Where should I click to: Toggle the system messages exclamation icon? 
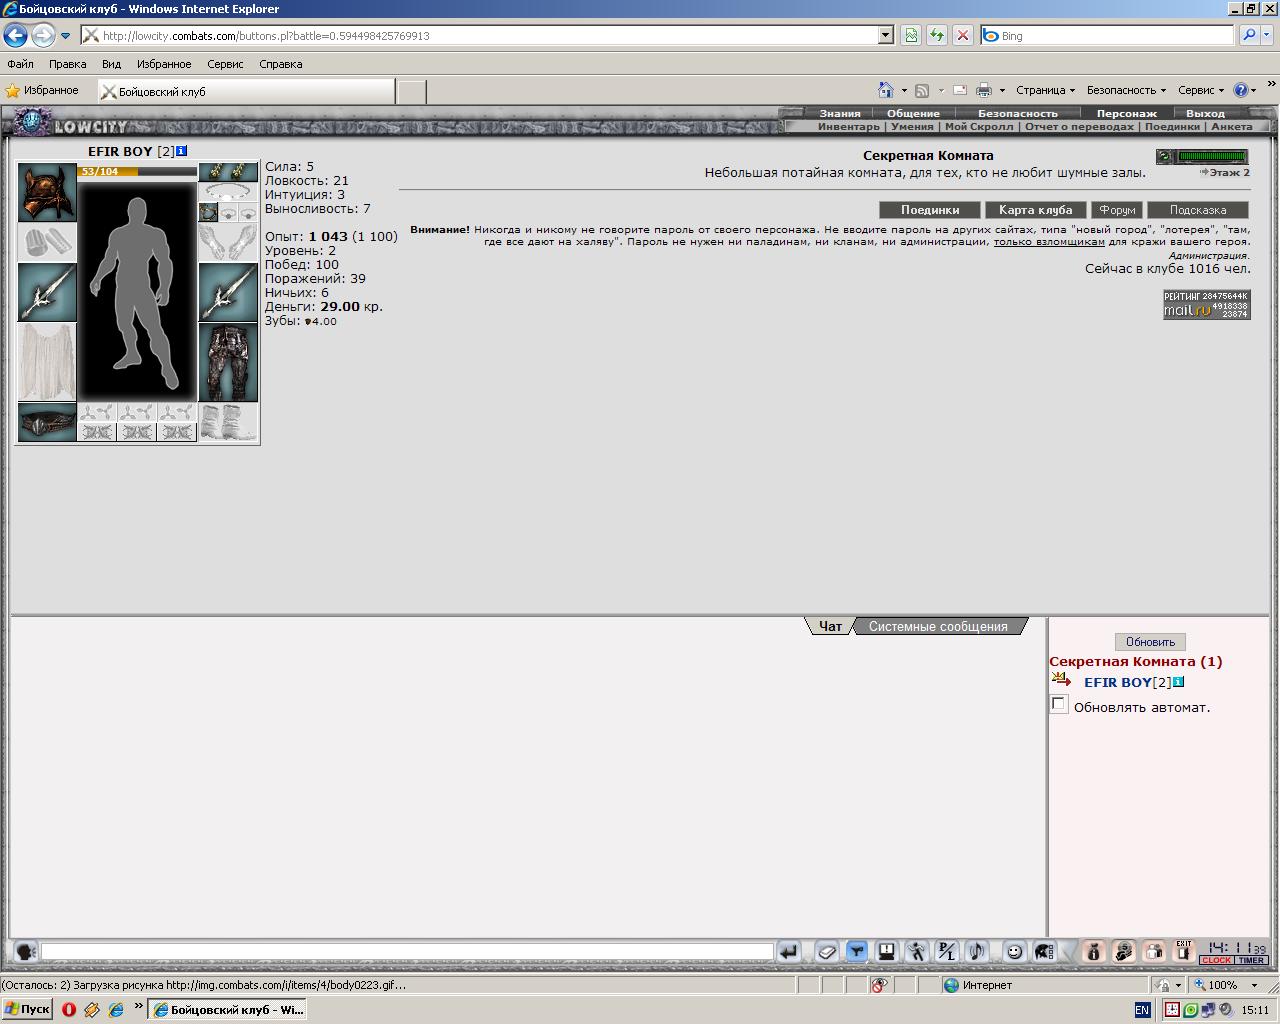886,952
